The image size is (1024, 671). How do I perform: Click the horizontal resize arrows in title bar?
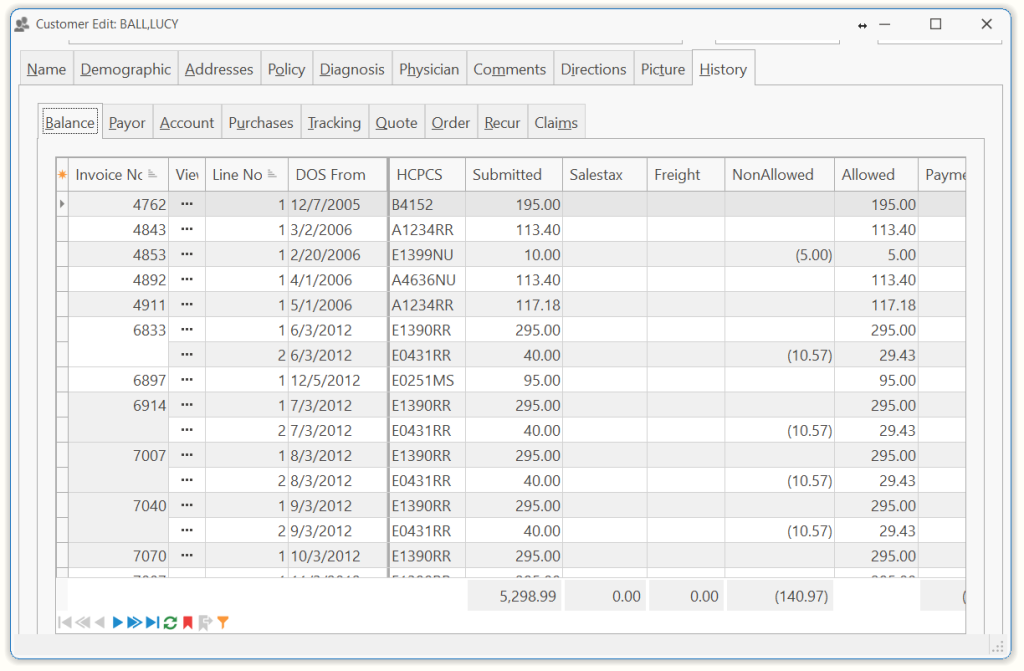(x=862, y=25)
